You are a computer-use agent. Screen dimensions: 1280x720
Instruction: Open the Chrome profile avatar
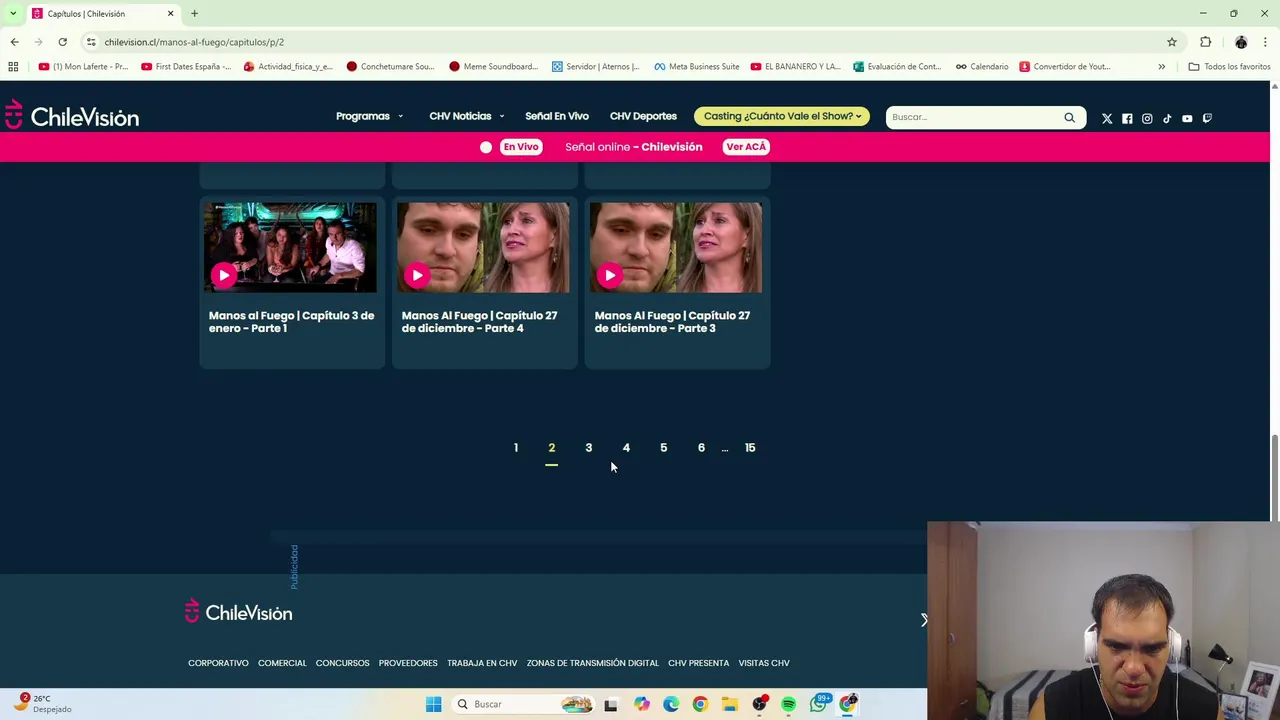click(x=1241, y=42)
